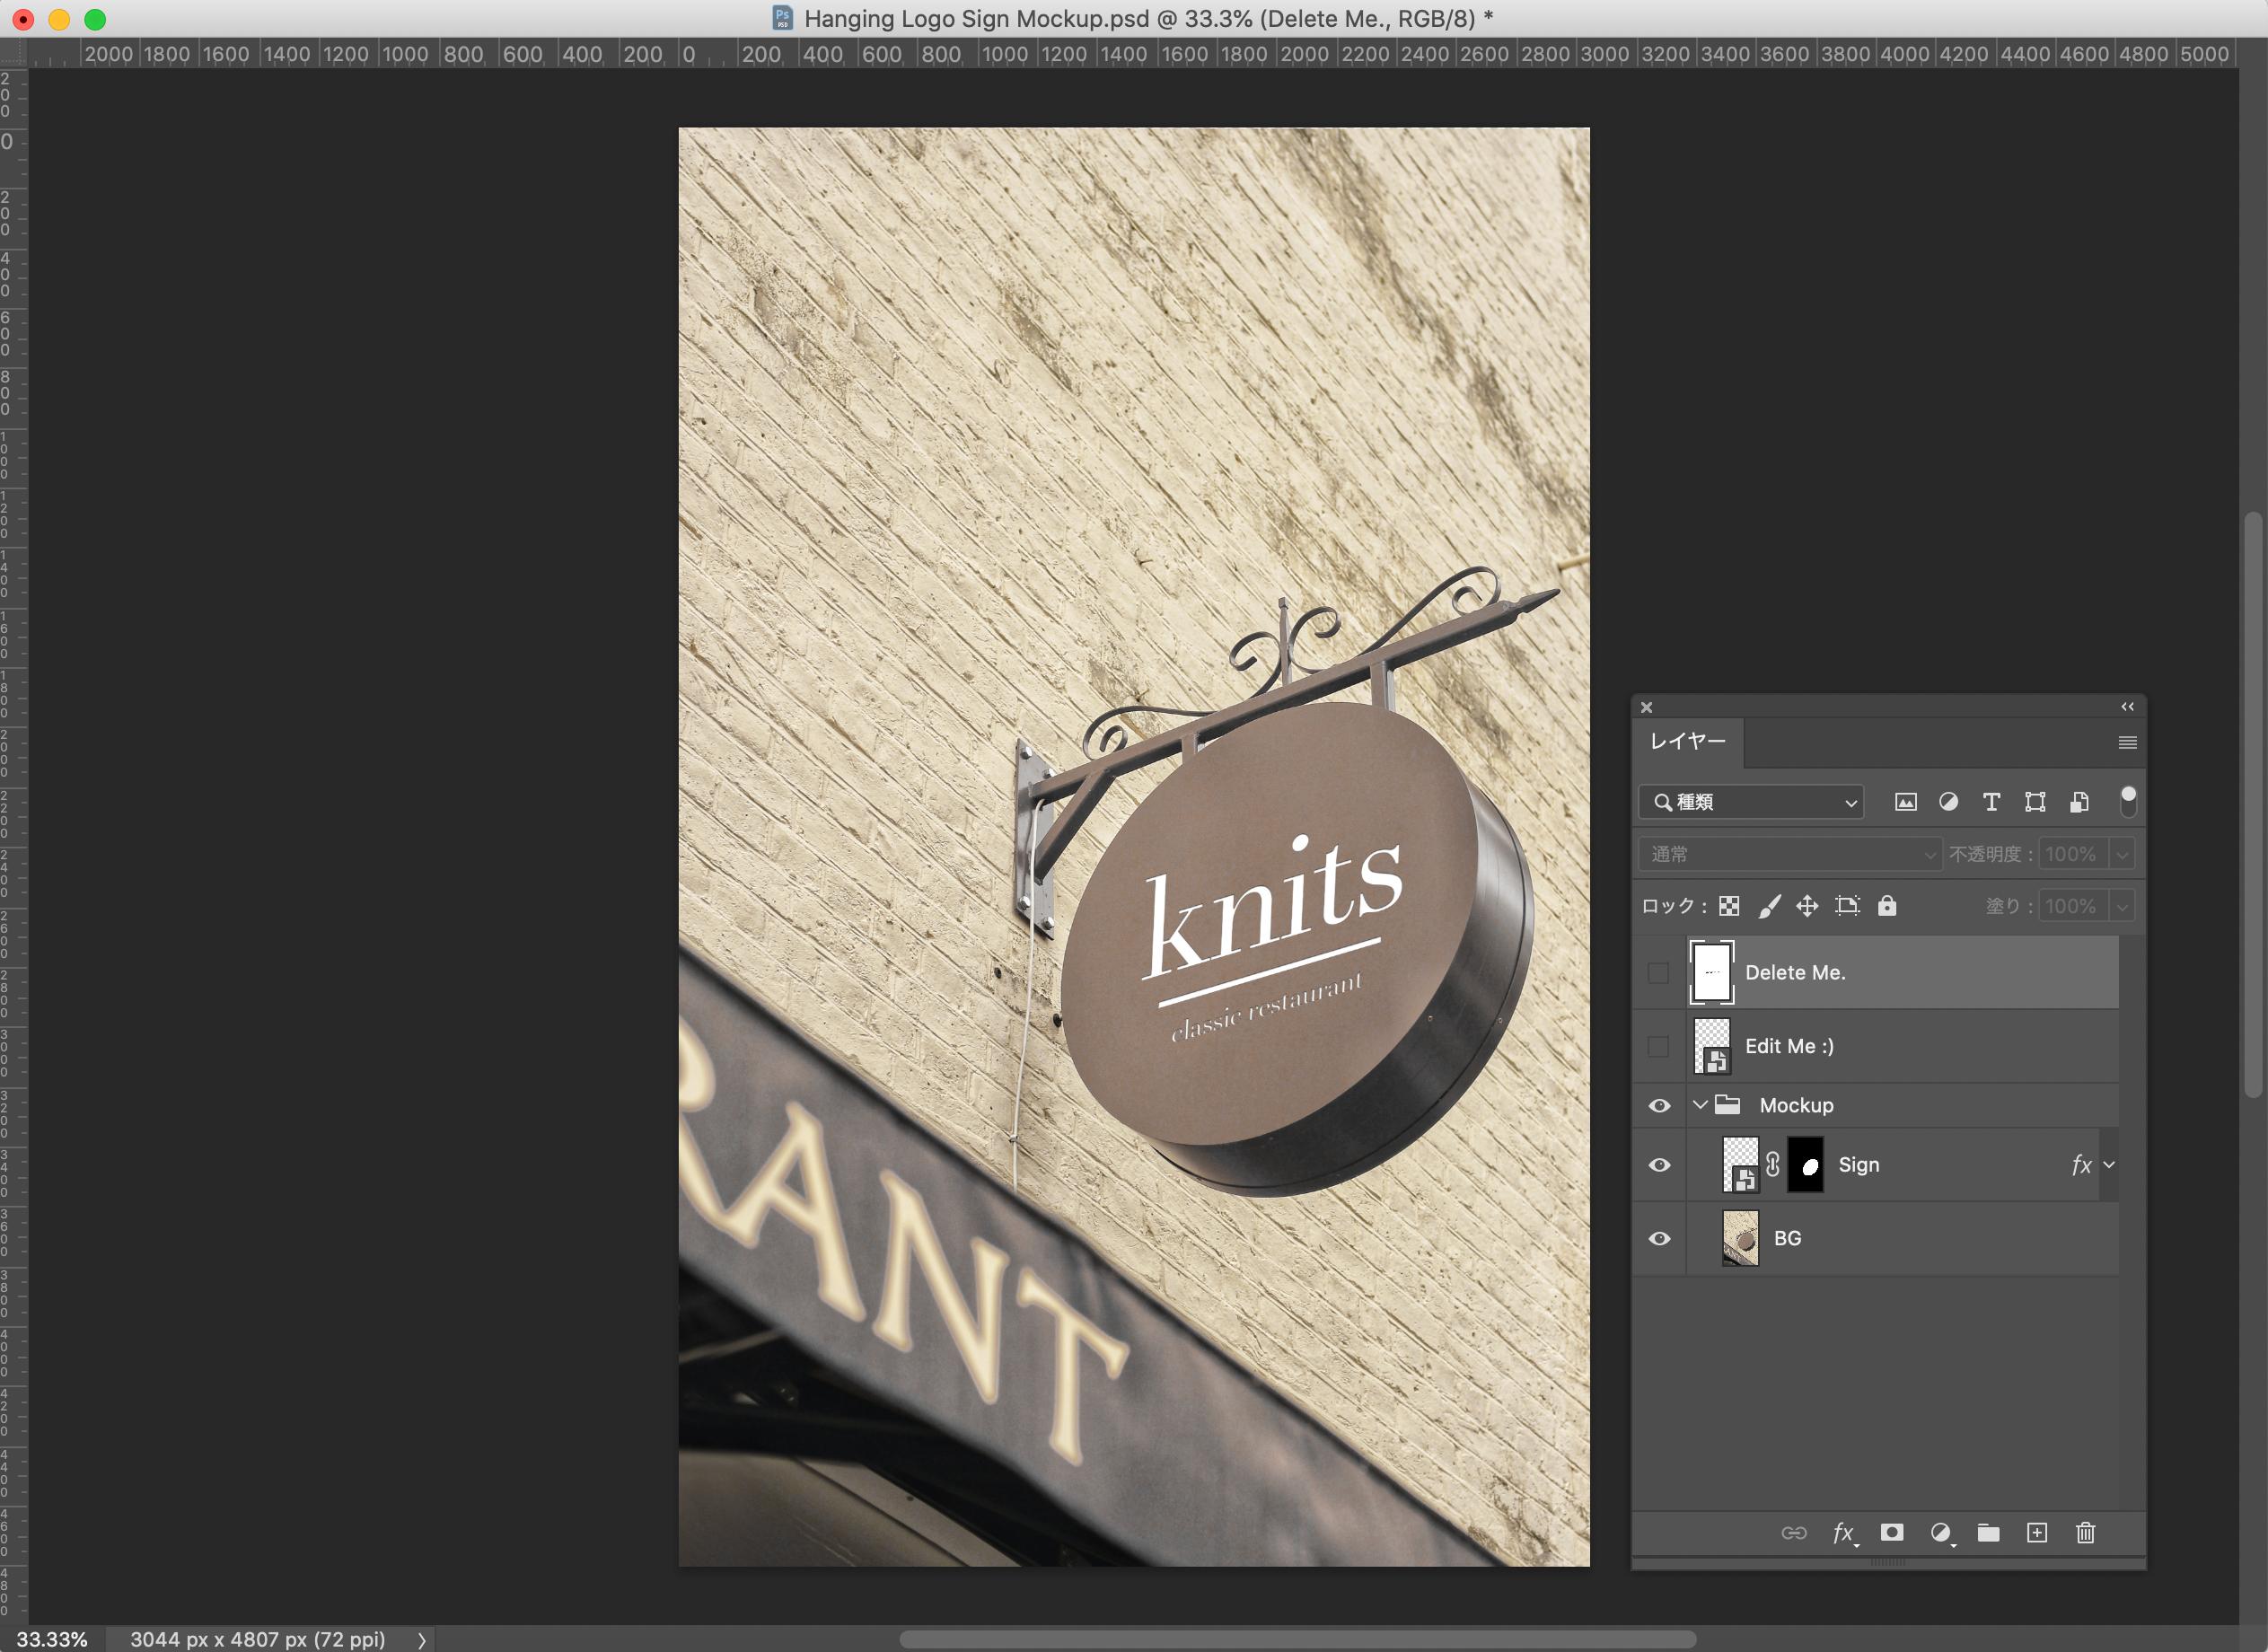Expand the Sign layer fx effects arrow
Viewport: 2268px width, 1652px height.
[x=2109, y=1165]
